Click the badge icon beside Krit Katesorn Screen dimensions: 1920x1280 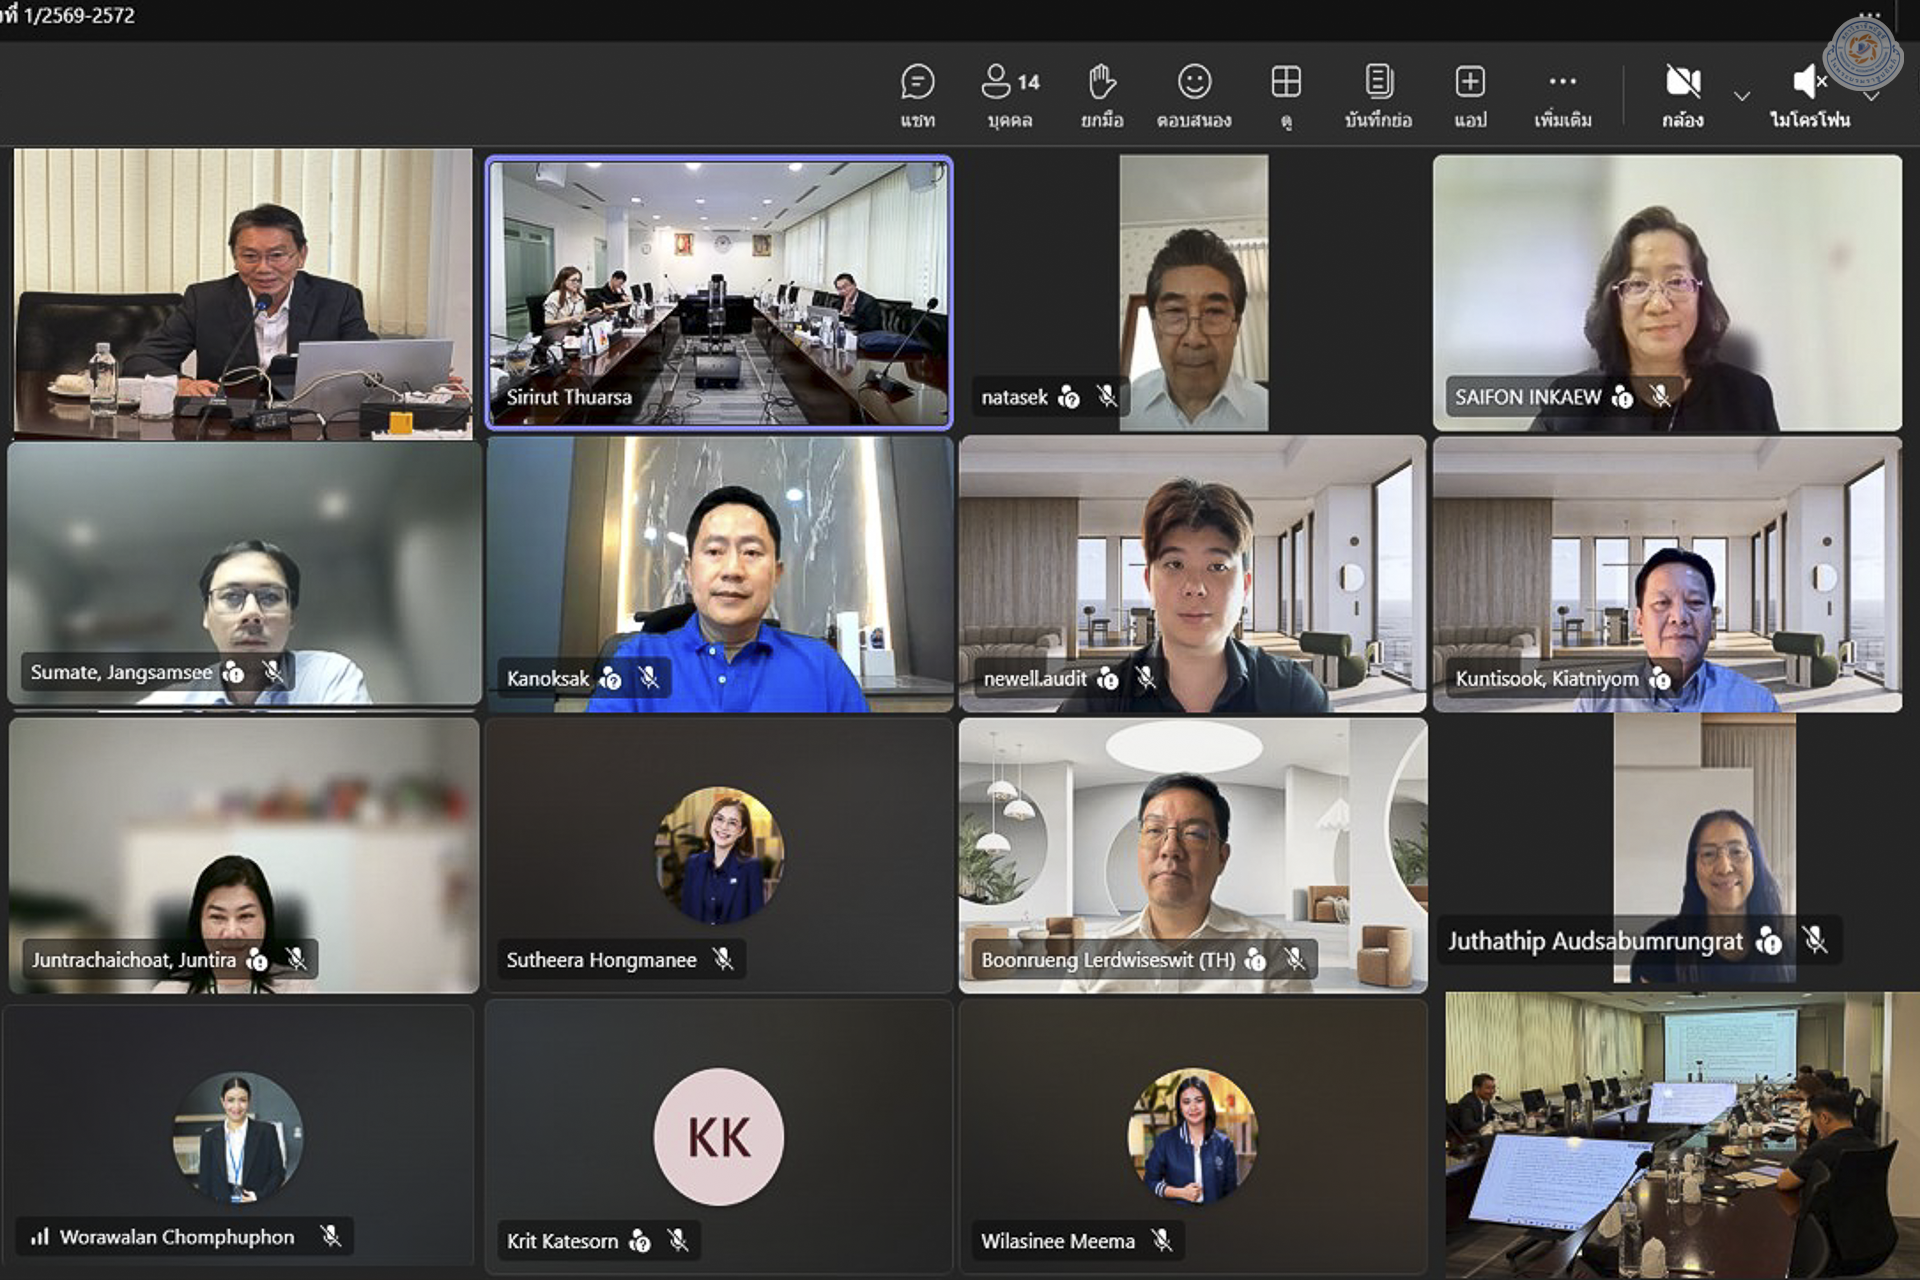(x=640, y=1241)
